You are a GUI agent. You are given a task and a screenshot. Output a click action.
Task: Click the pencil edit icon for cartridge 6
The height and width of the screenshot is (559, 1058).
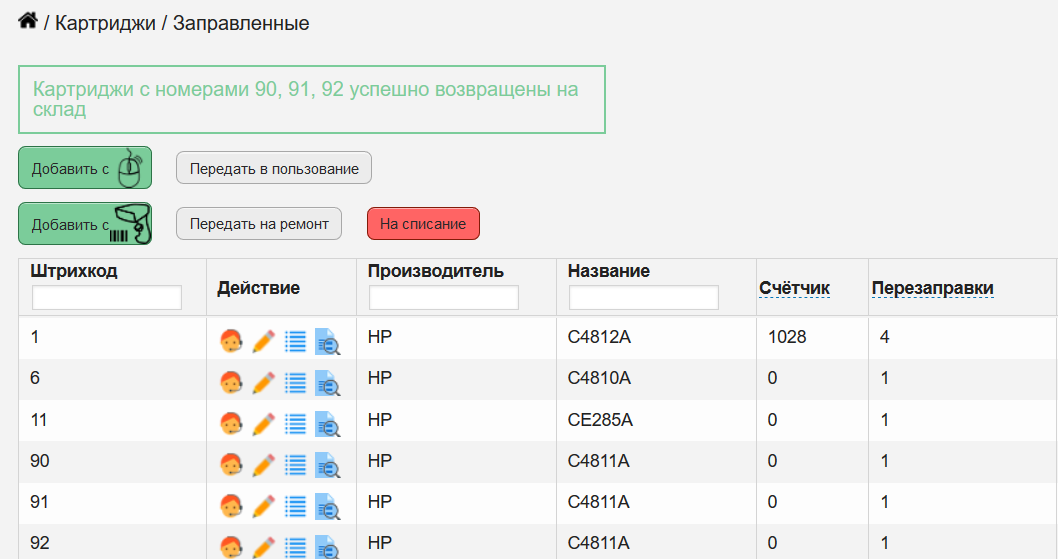[x=263, y=383]
